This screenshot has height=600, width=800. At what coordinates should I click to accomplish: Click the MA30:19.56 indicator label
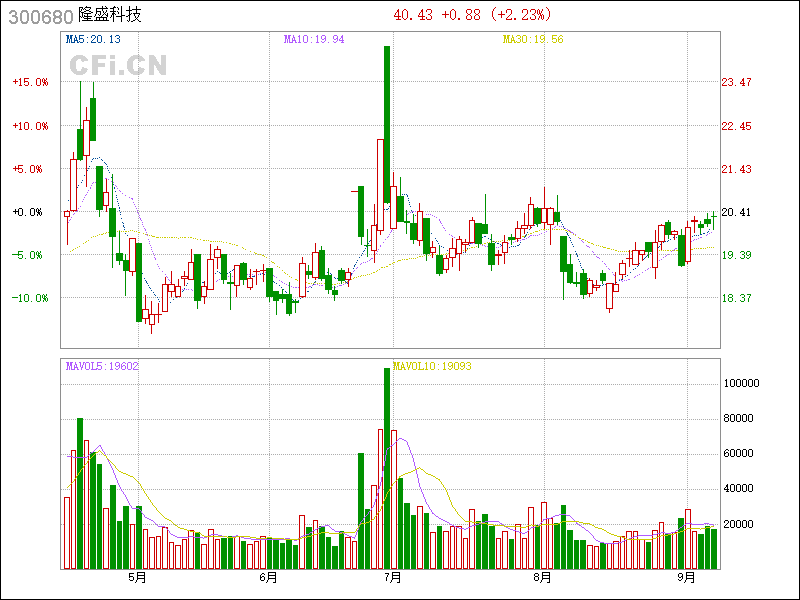[532, 40]
